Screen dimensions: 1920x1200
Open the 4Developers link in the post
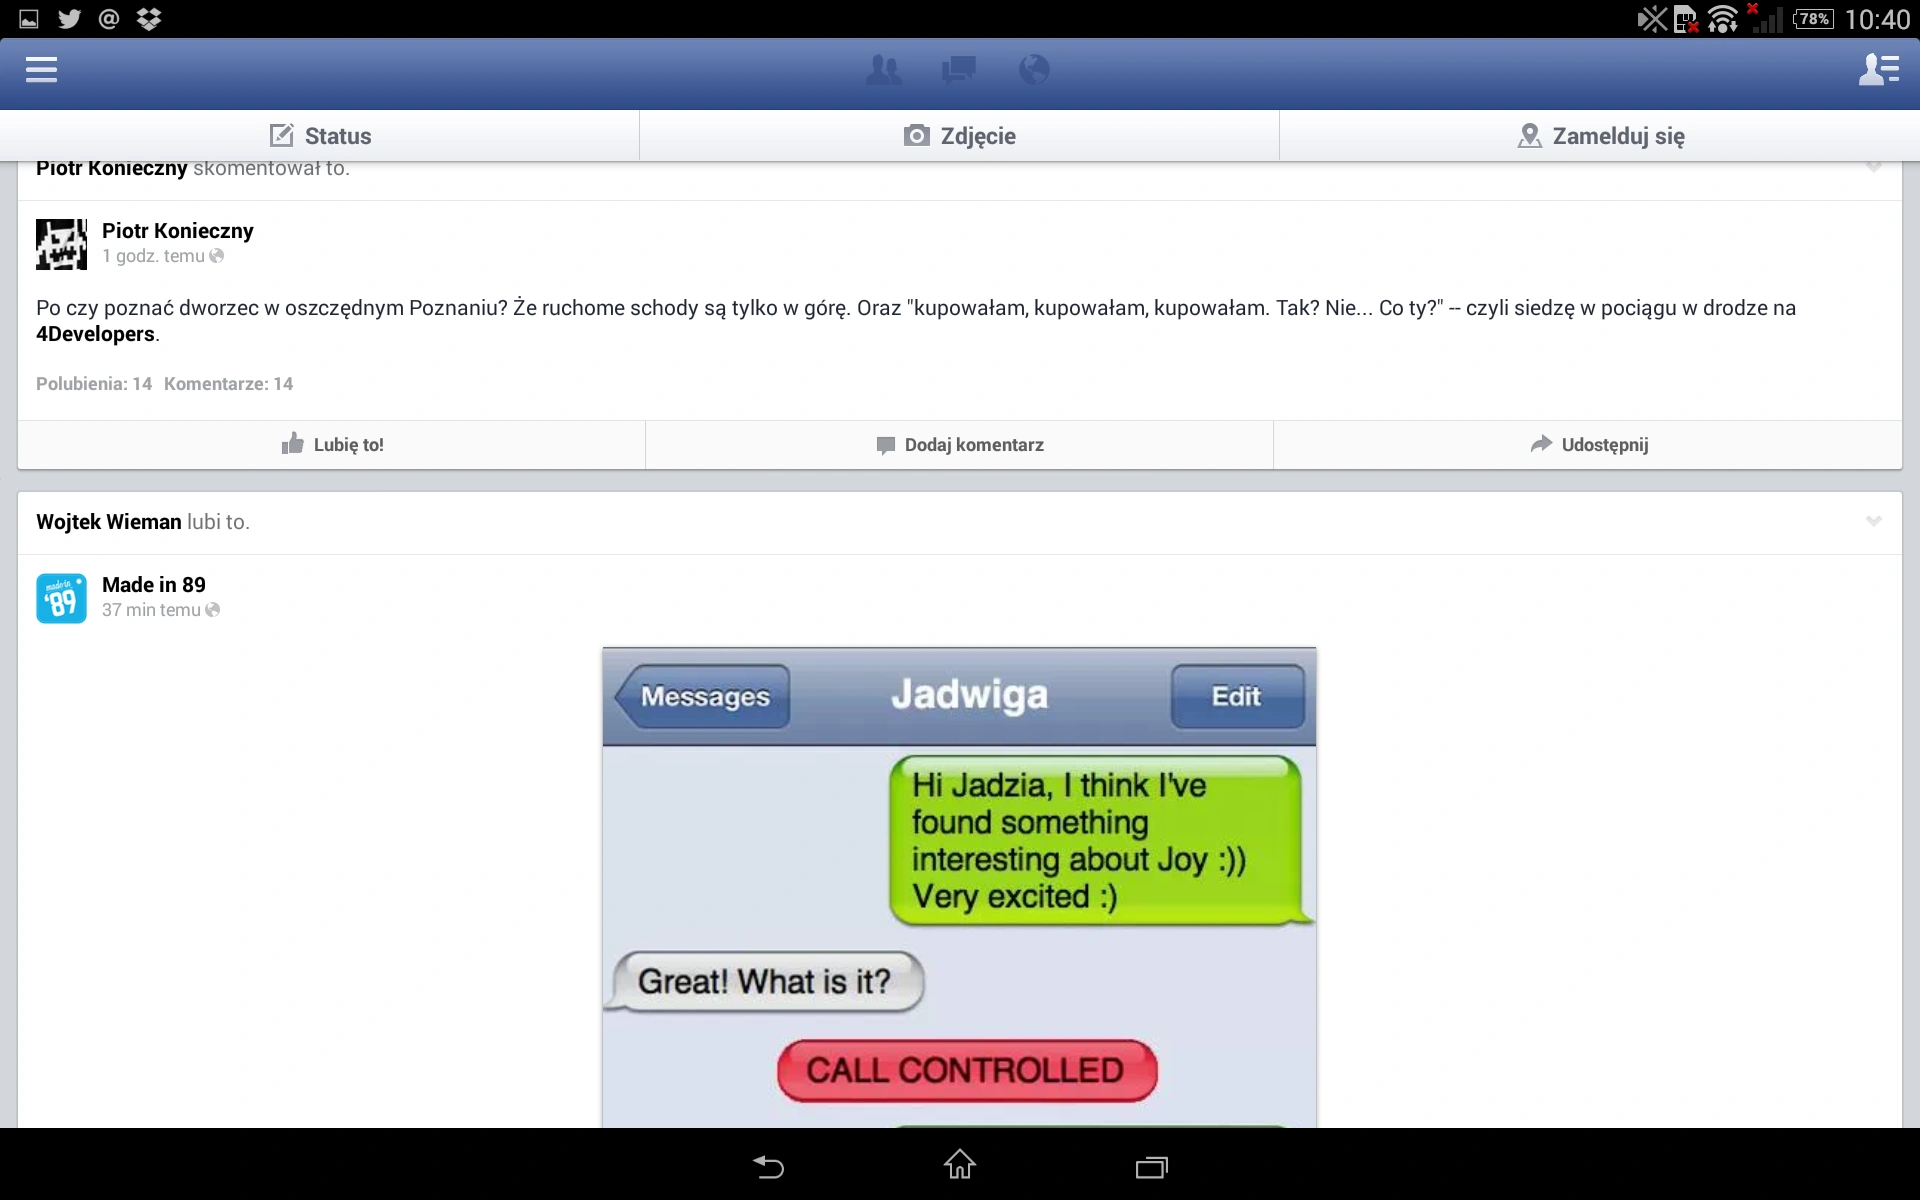[x=95, y=334]
